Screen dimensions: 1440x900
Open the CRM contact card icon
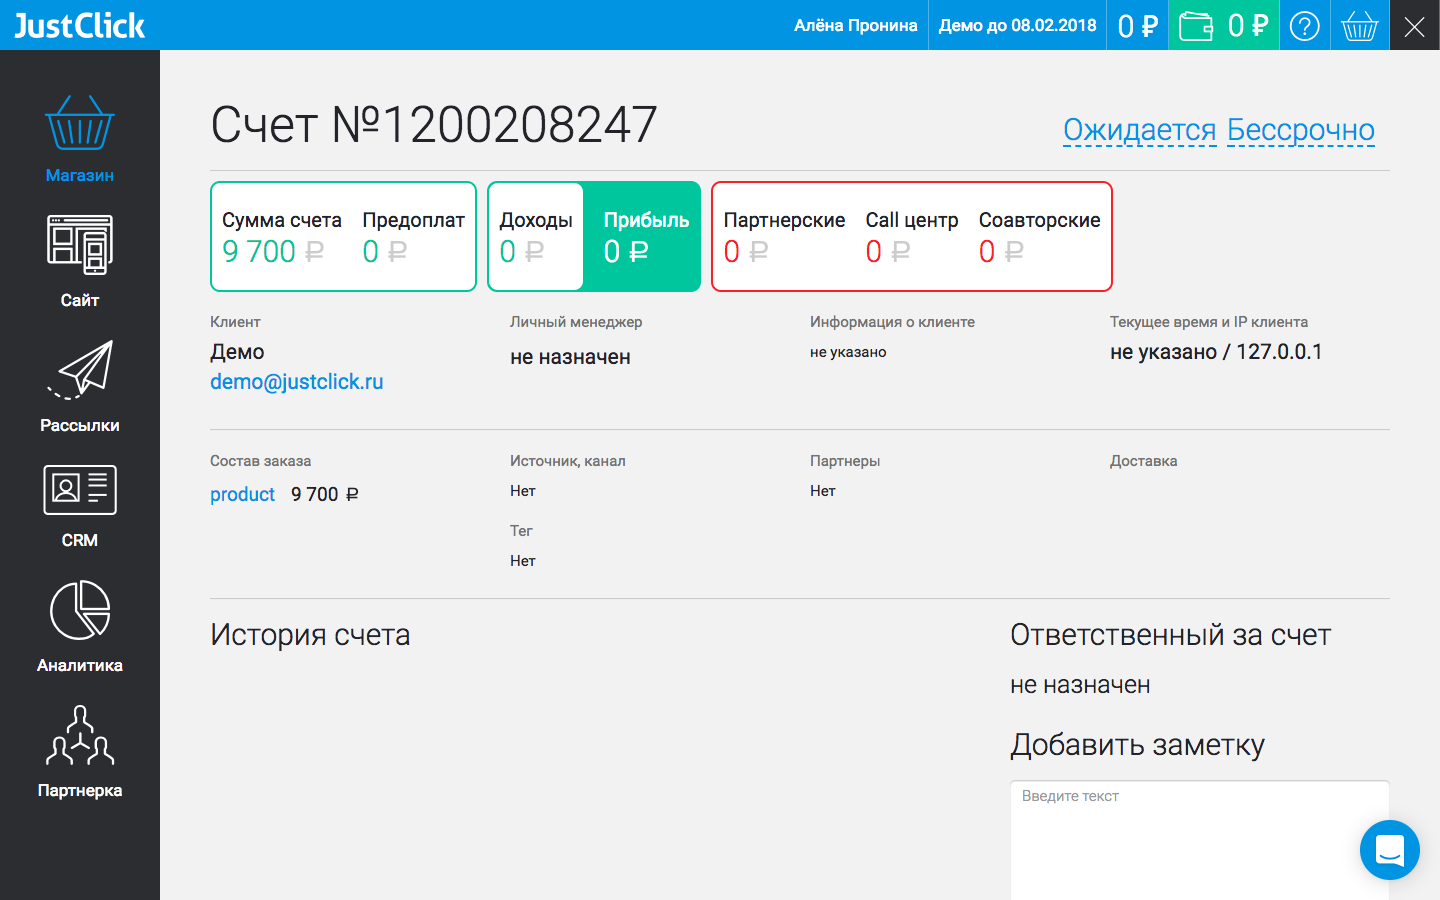coord(80,490)
